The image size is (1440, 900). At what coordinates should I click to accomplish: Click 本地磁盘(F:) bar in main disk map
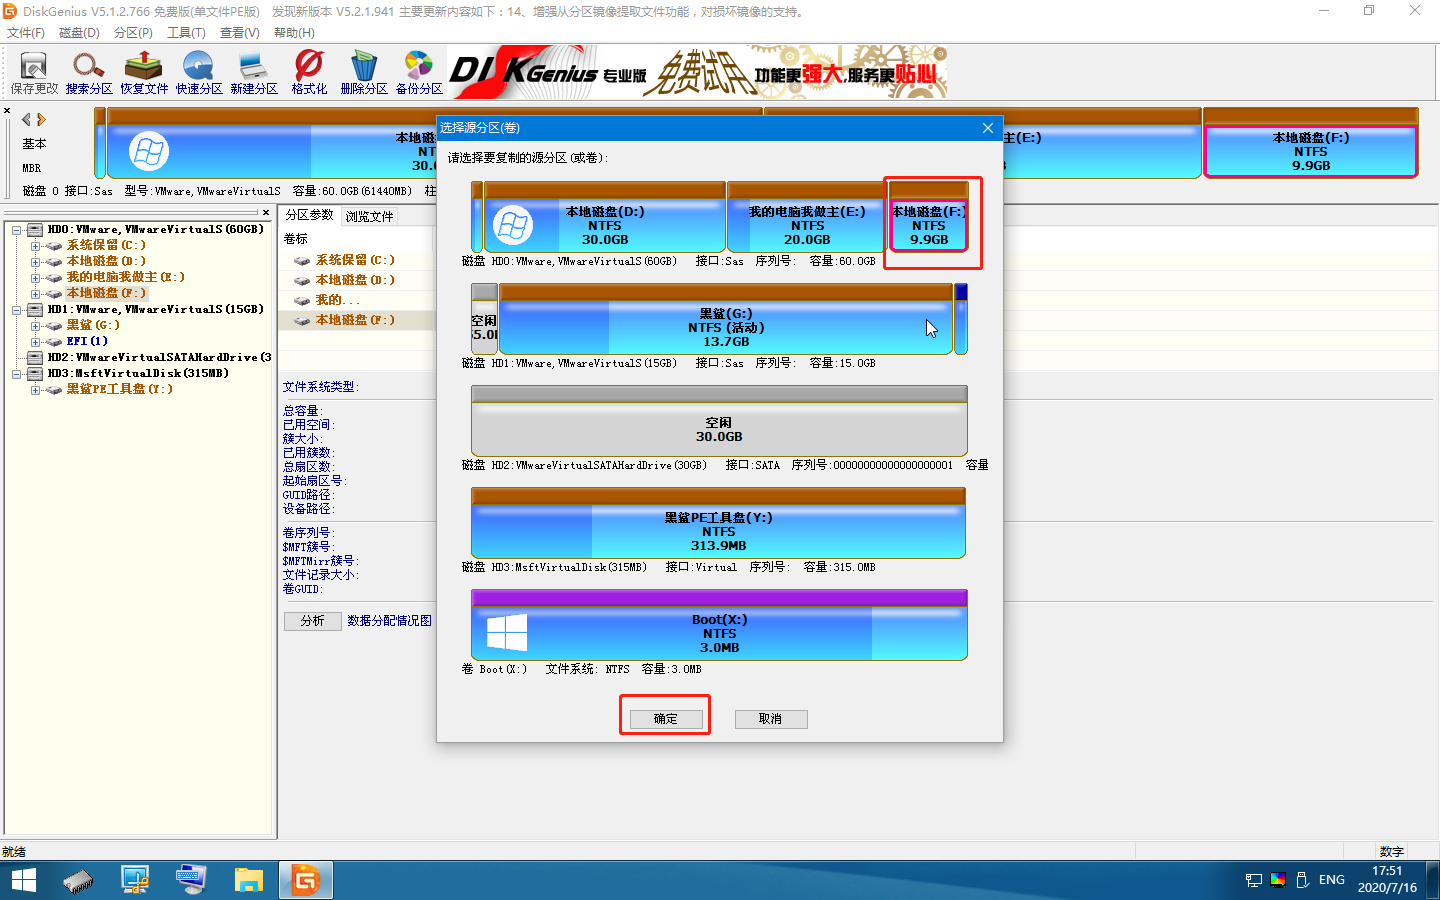coord(1310,143)
